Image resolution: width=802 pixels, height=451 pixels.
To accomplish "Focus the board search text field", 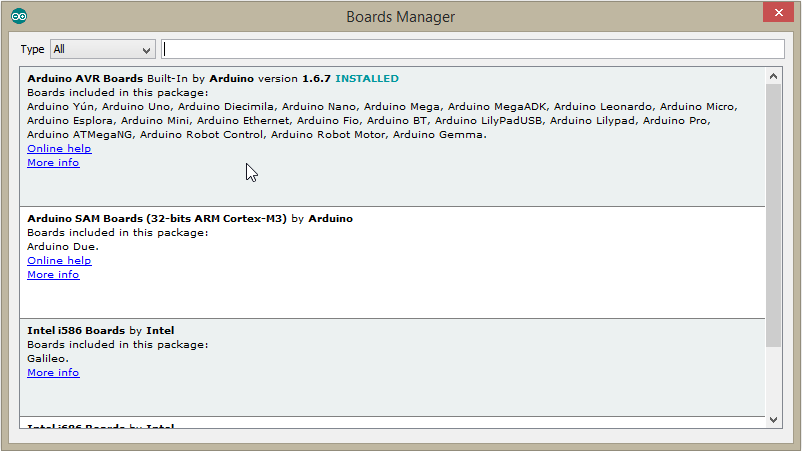I will point(473,49).
